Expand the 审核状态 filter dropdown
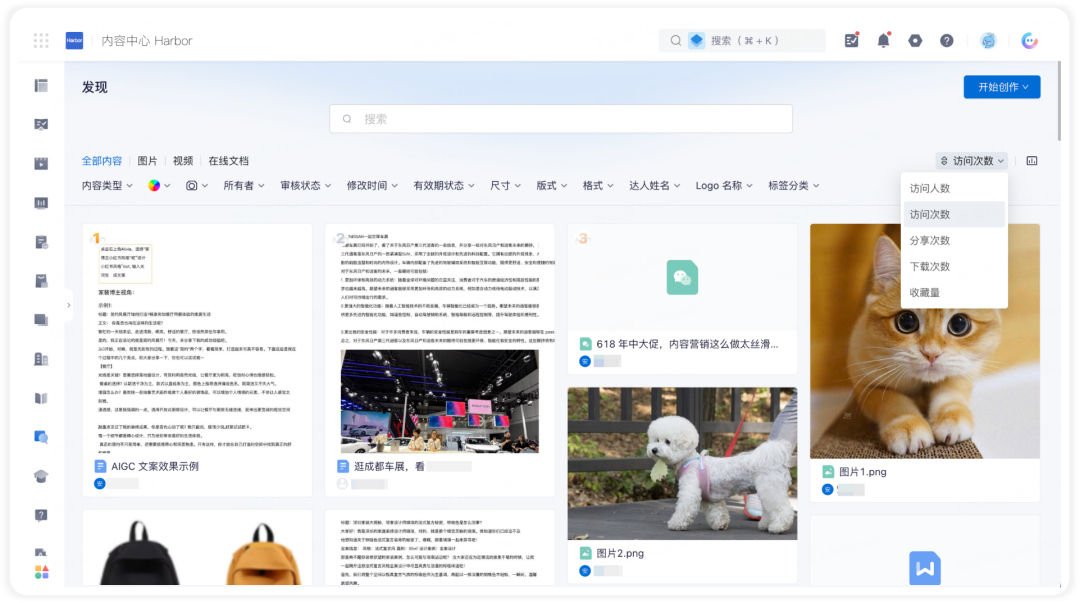The height and width of the screenshot is (603, 1080). [x=305, y=185]
